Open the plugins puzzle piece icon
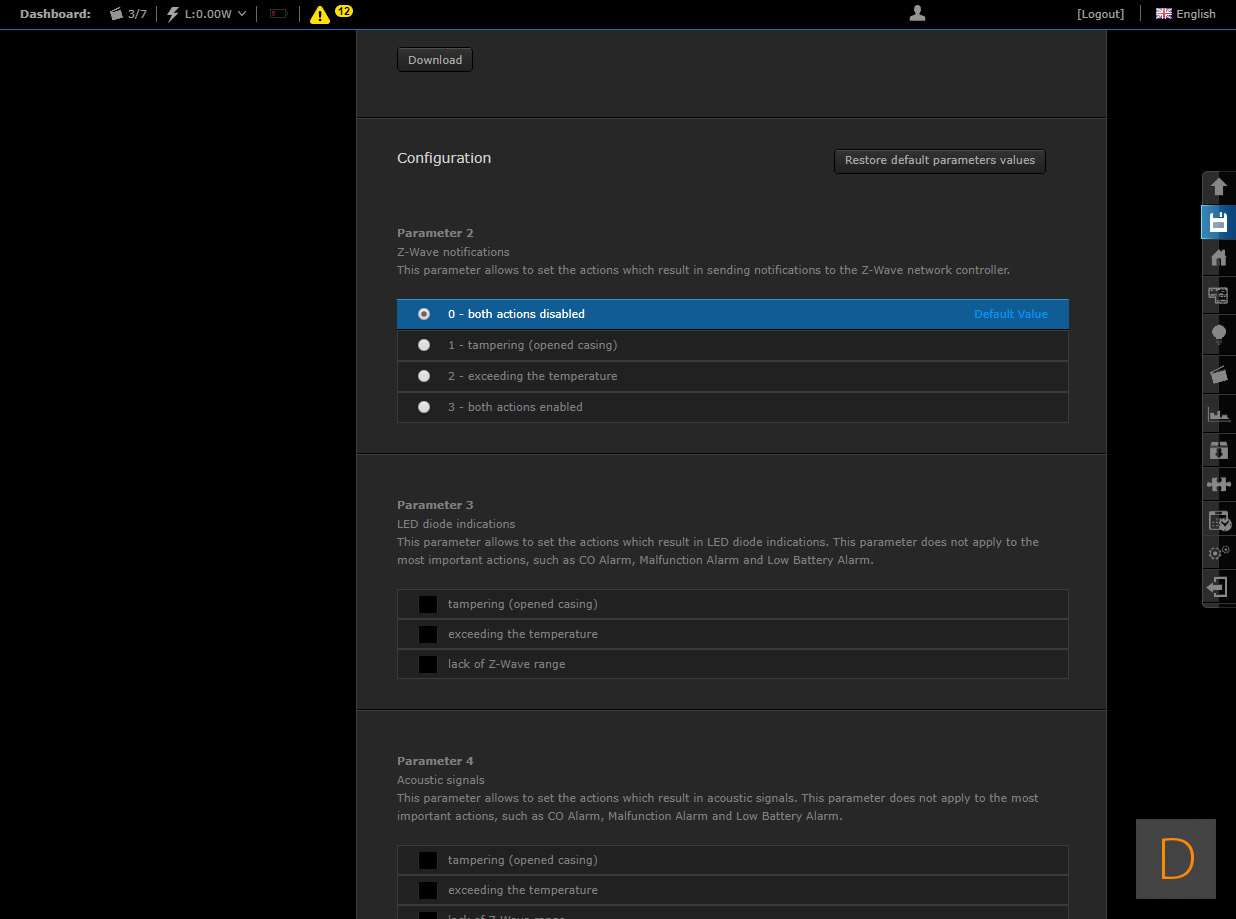 pos(1218,484)
